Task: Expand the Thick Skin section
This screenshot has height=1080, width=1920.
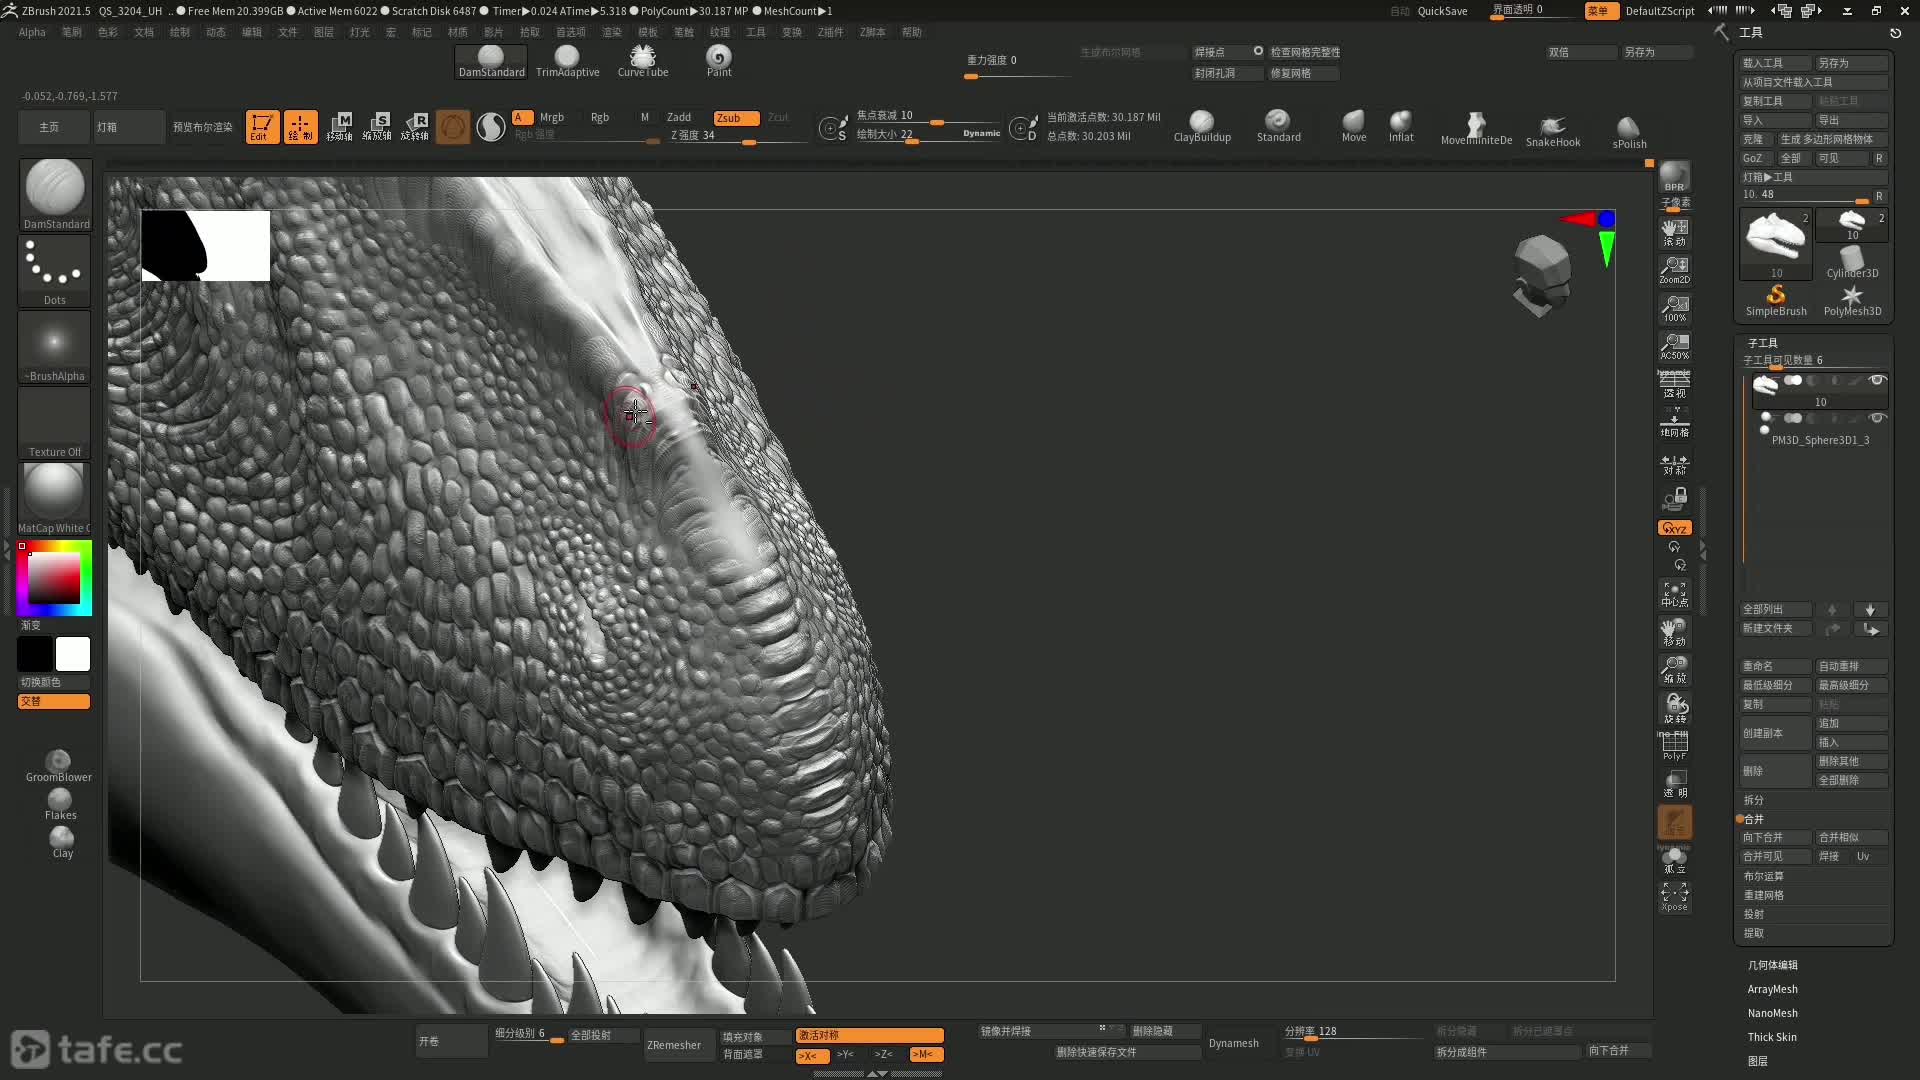Action: [1772, 1037]
